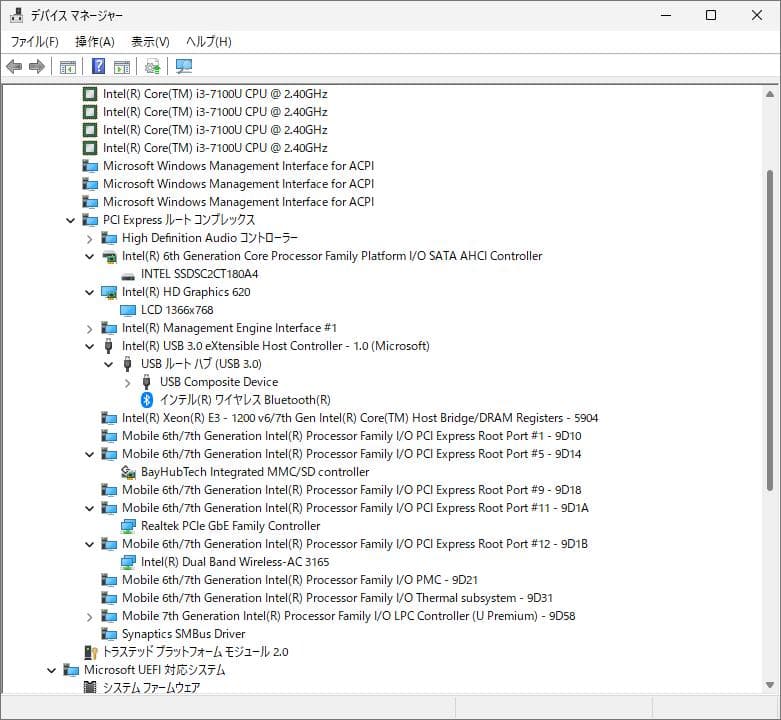Viewport: 781px width, 720px height.
Task: Open the ファイル(F) menu
Action: click(x=35, y=42)
